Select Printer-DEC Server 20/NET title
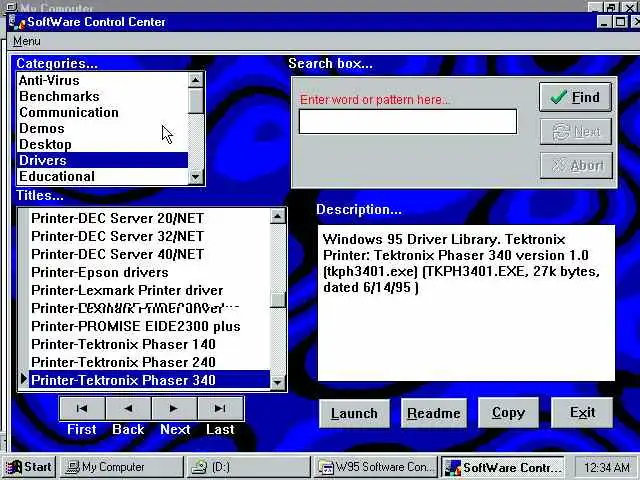Screen dimensions: 640x480 pyautogui.click(x=149, y=218)
